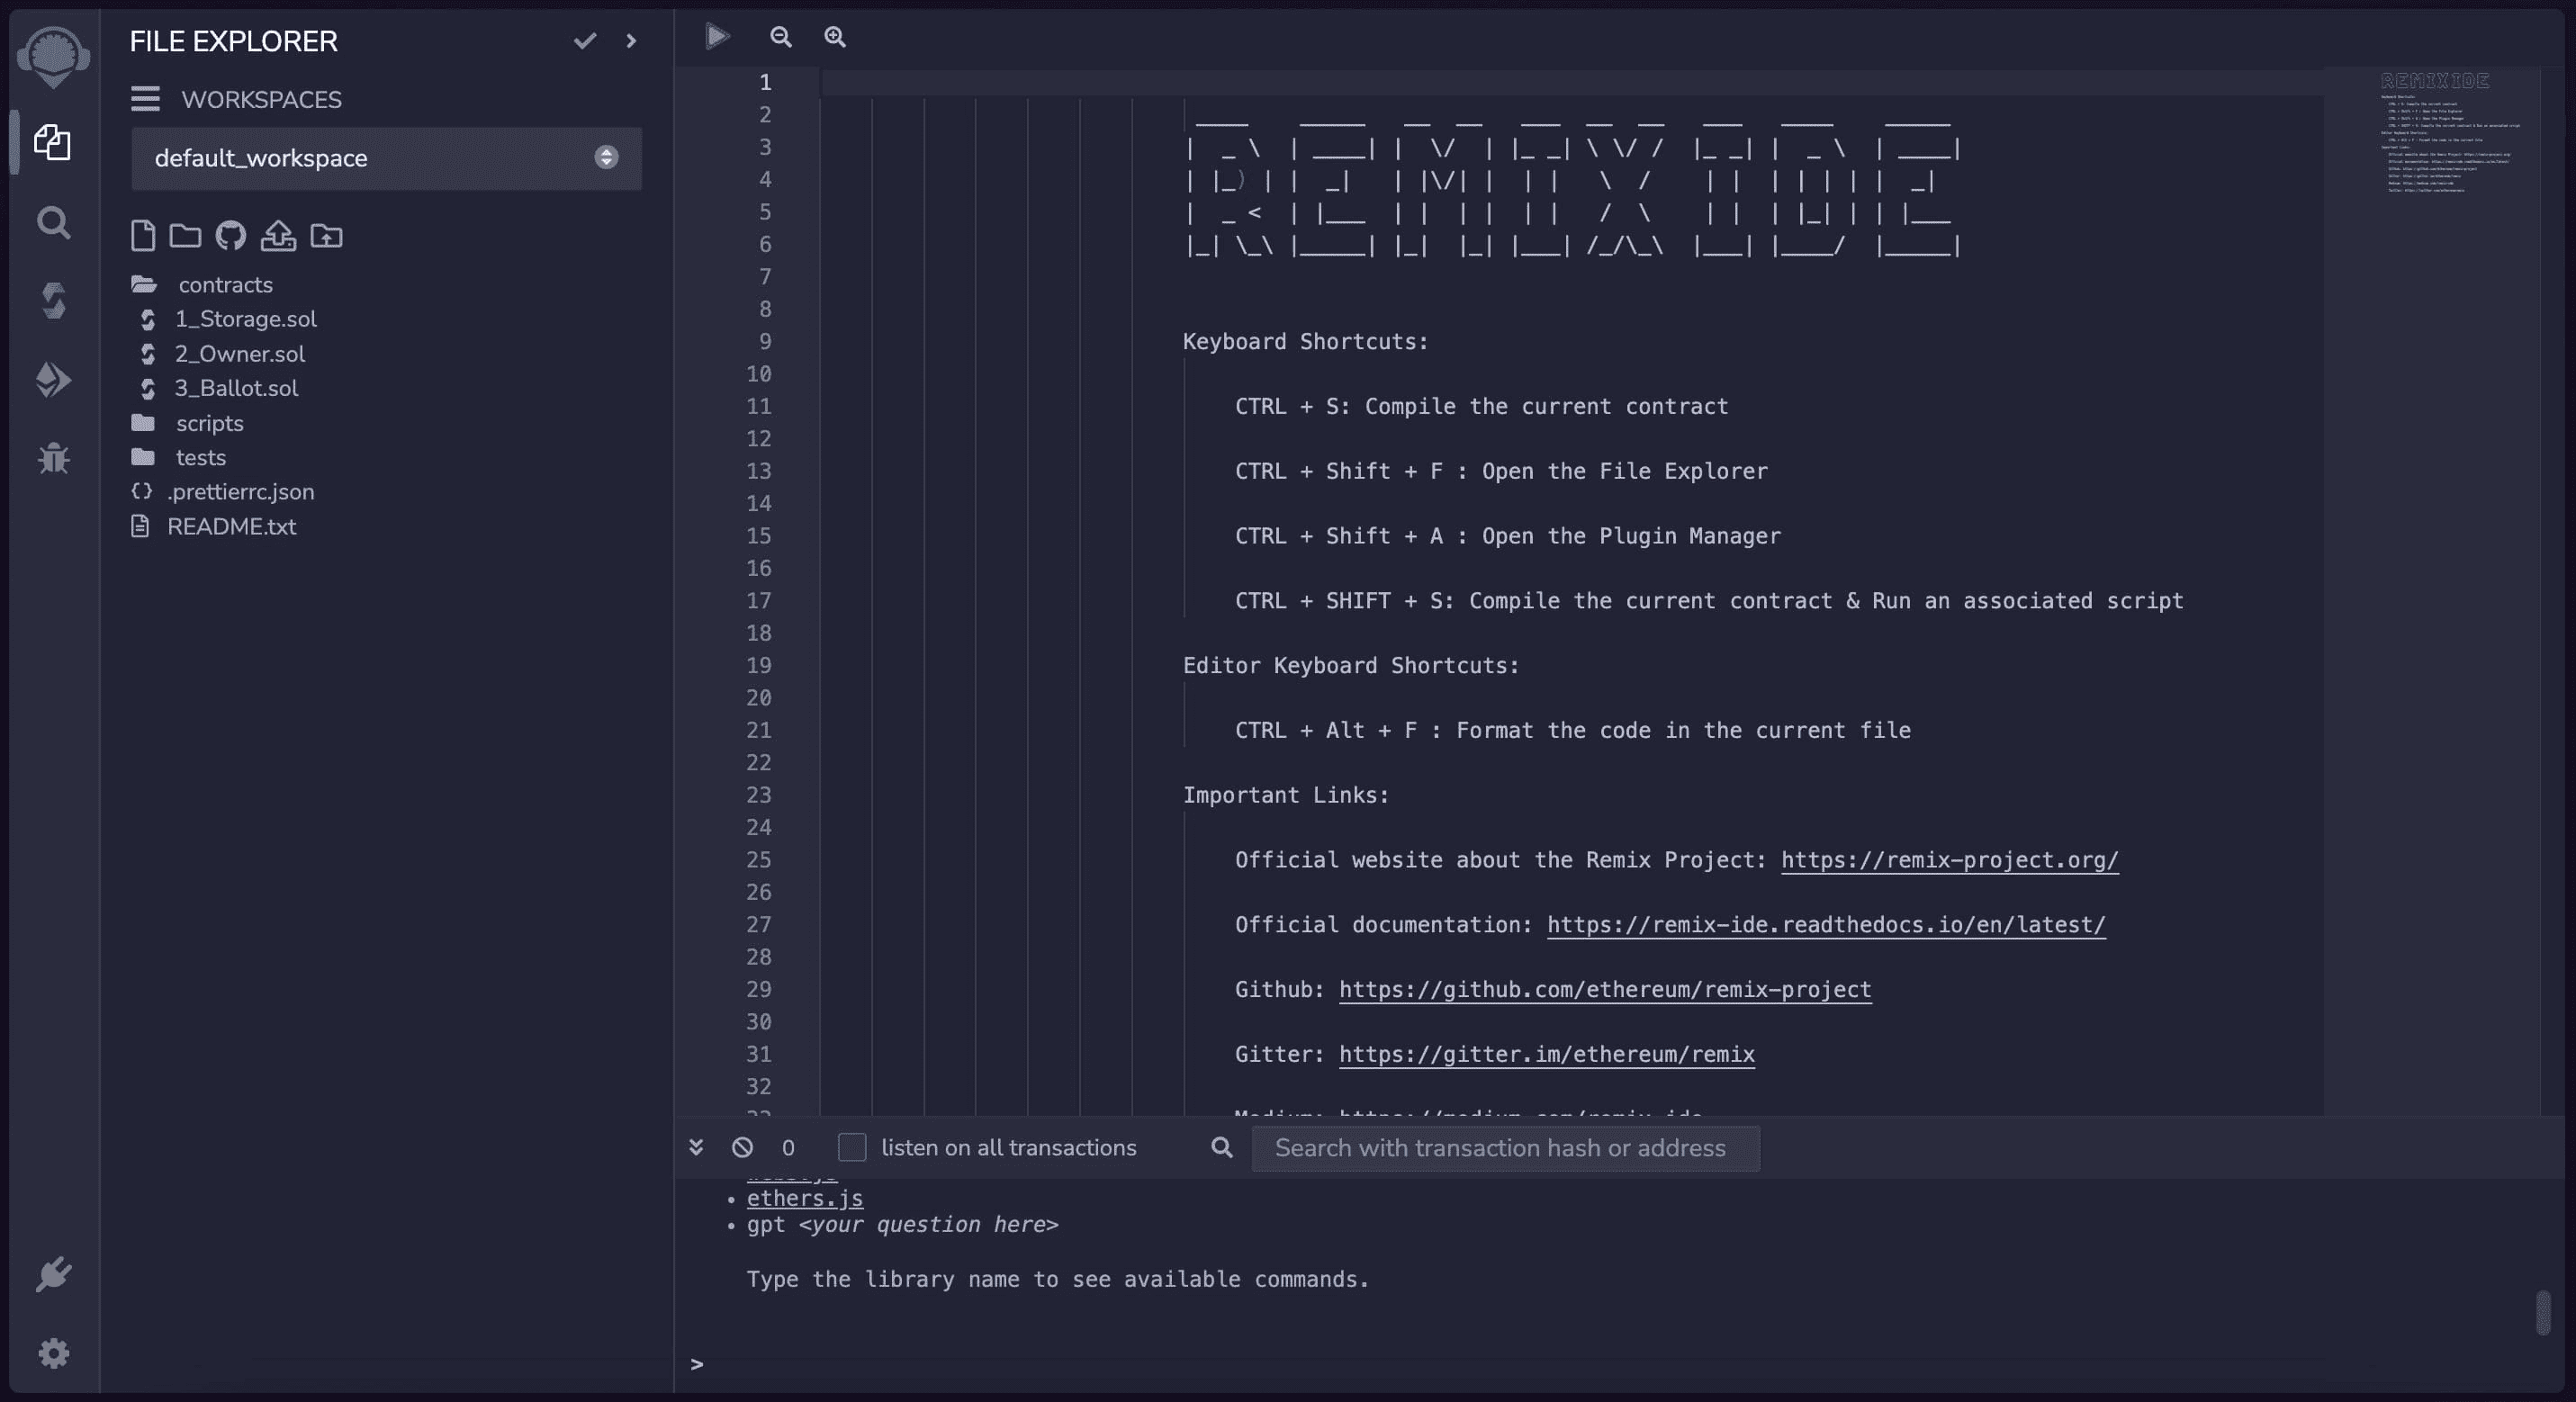This screenshot has height=1402, width=2576.
Task: Click the zoom in magnifier icon
Action: [835, 37]
